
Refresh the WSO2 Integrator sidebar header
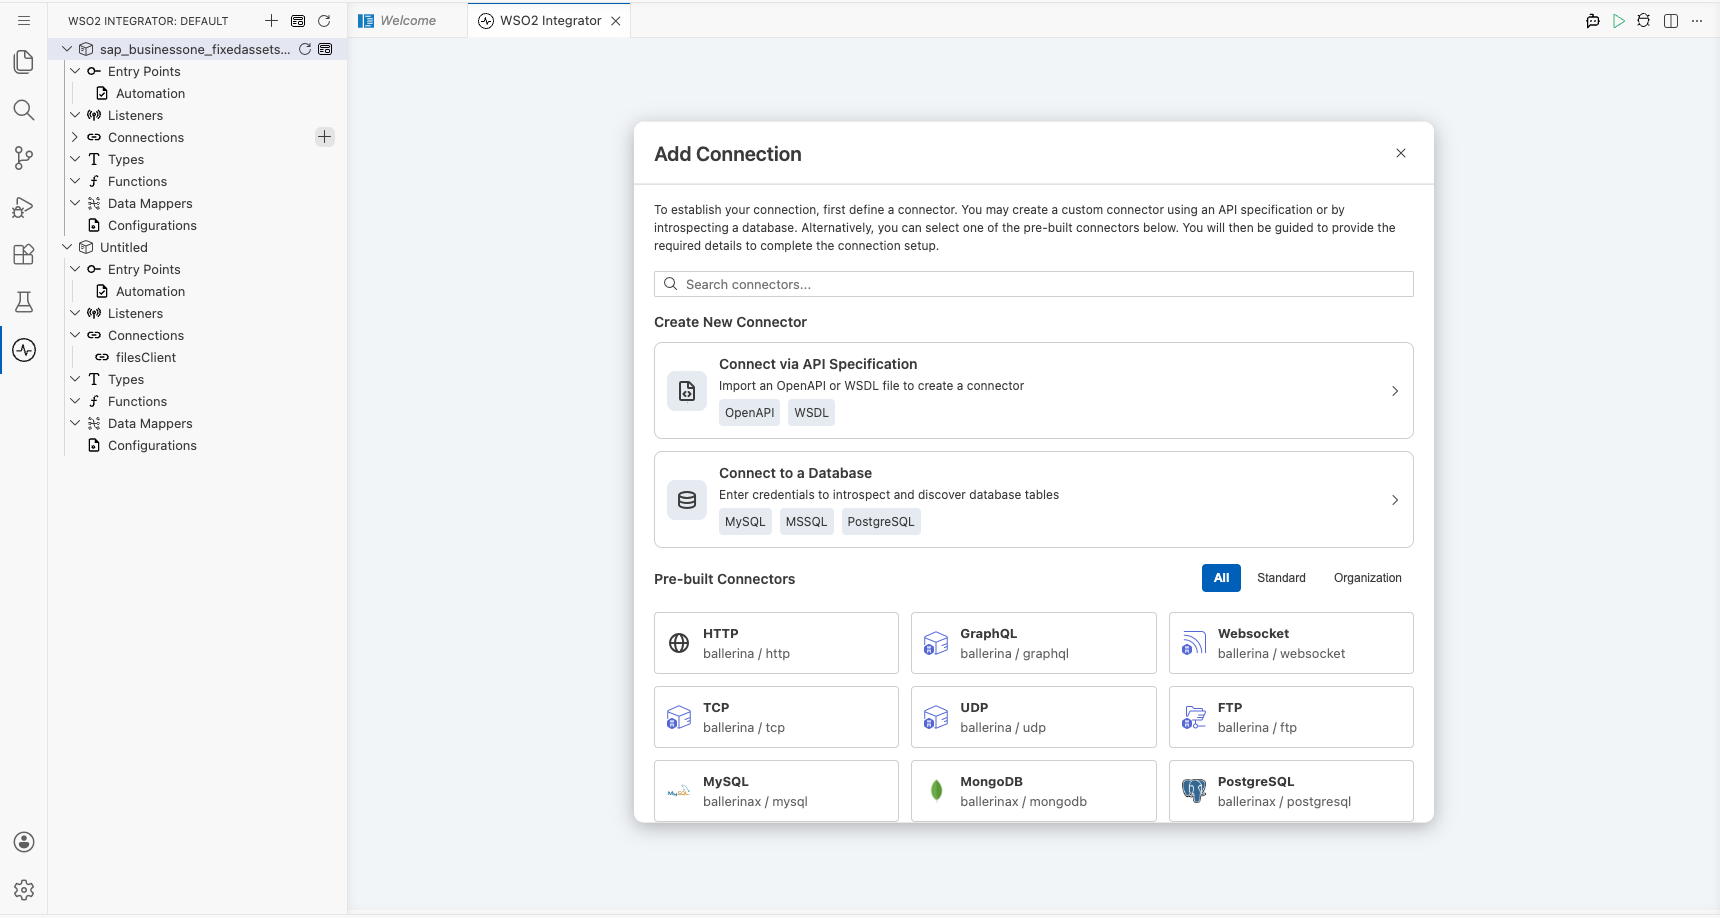click(324, 21)
